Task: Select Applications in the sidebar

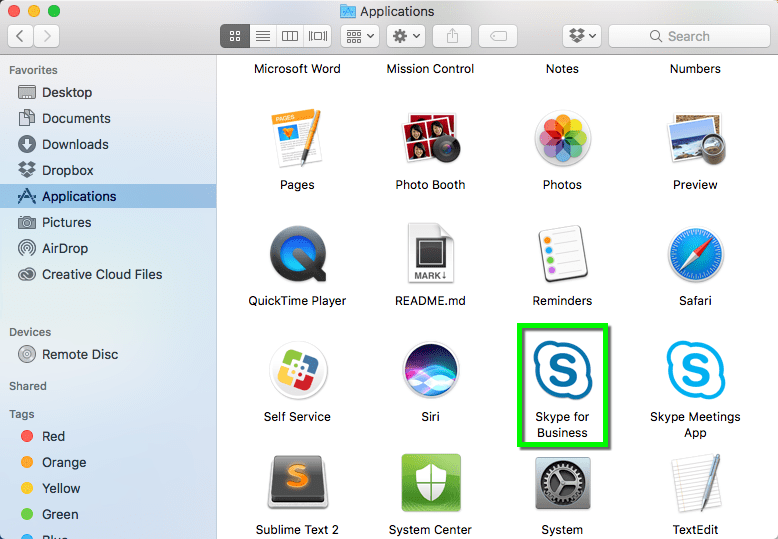Action: pyautogui.click(x=108, y=196)
